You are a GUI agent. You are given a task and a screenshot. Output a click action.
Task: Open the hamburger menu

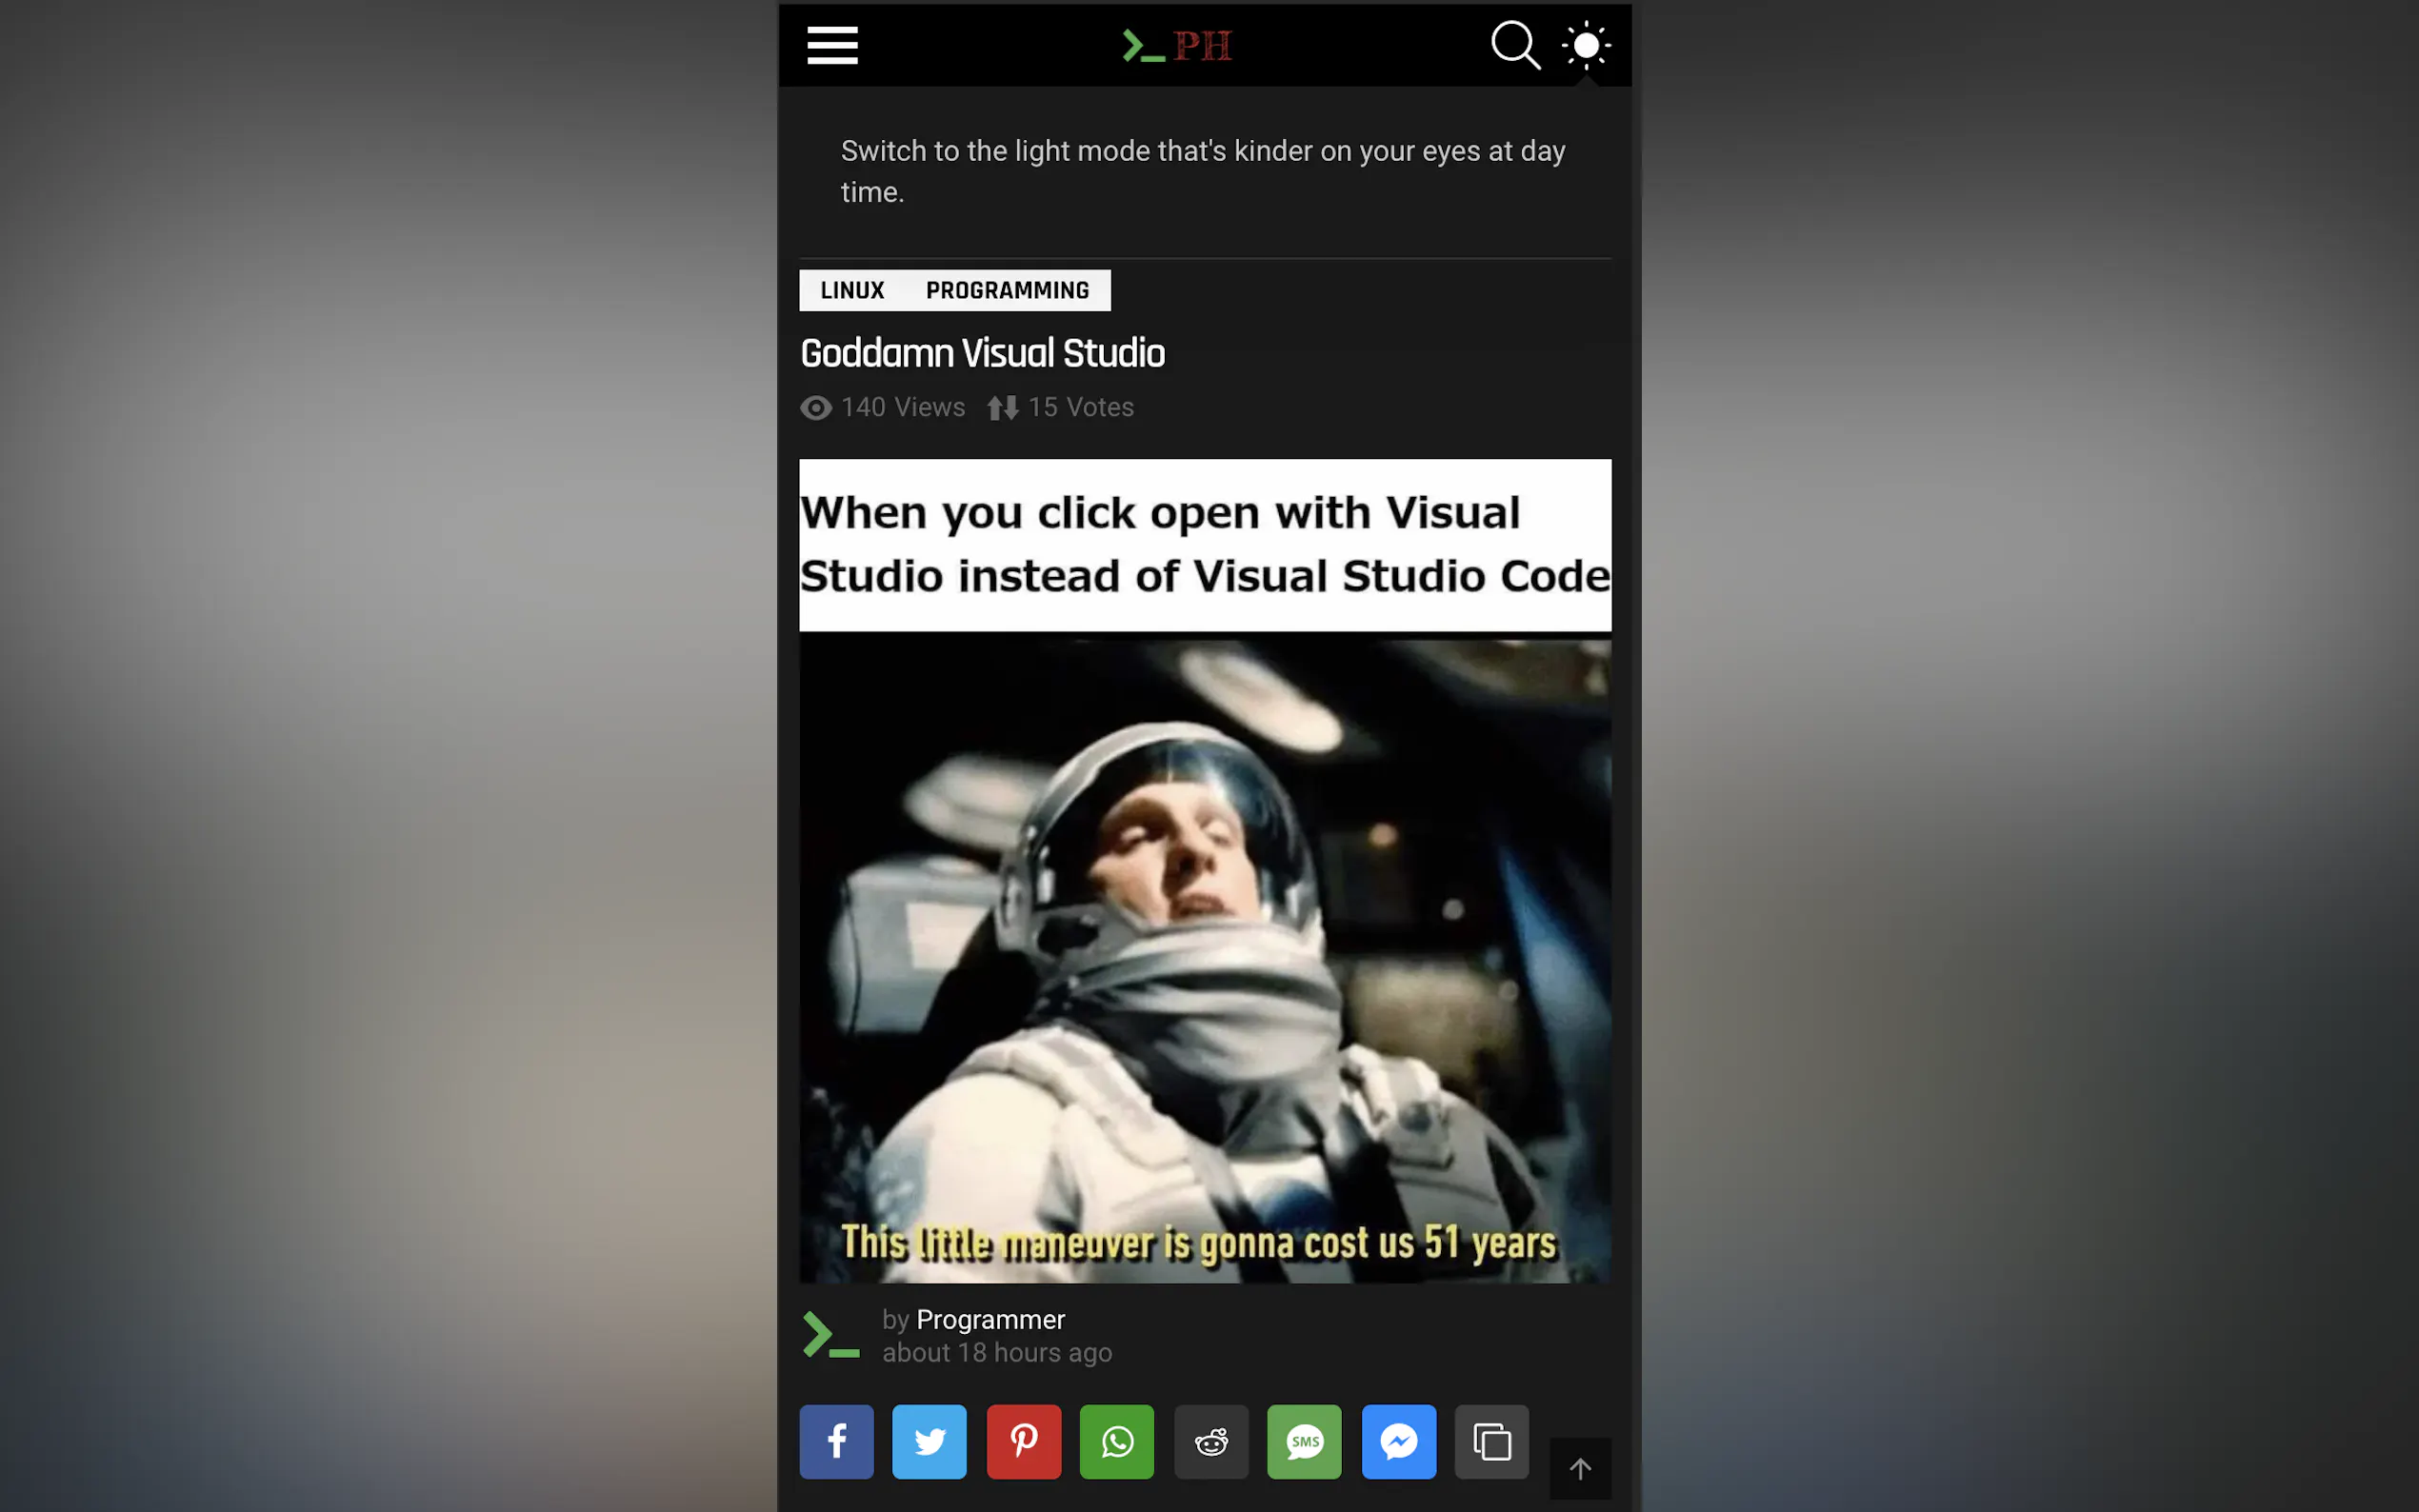point(832,45)
